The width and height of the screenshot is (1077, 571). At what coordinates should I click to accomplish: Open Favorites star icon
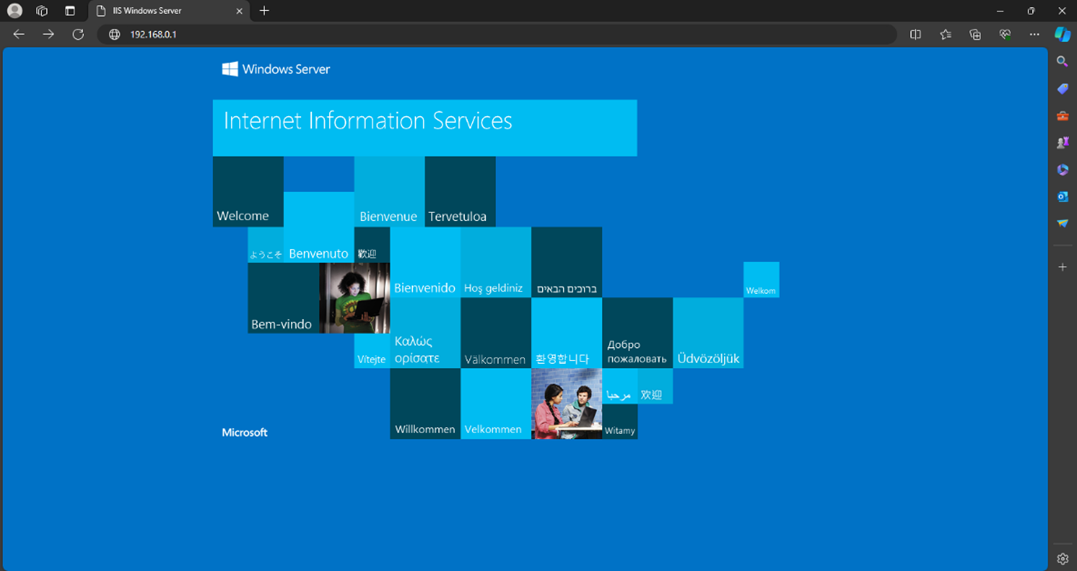(946, 34)
